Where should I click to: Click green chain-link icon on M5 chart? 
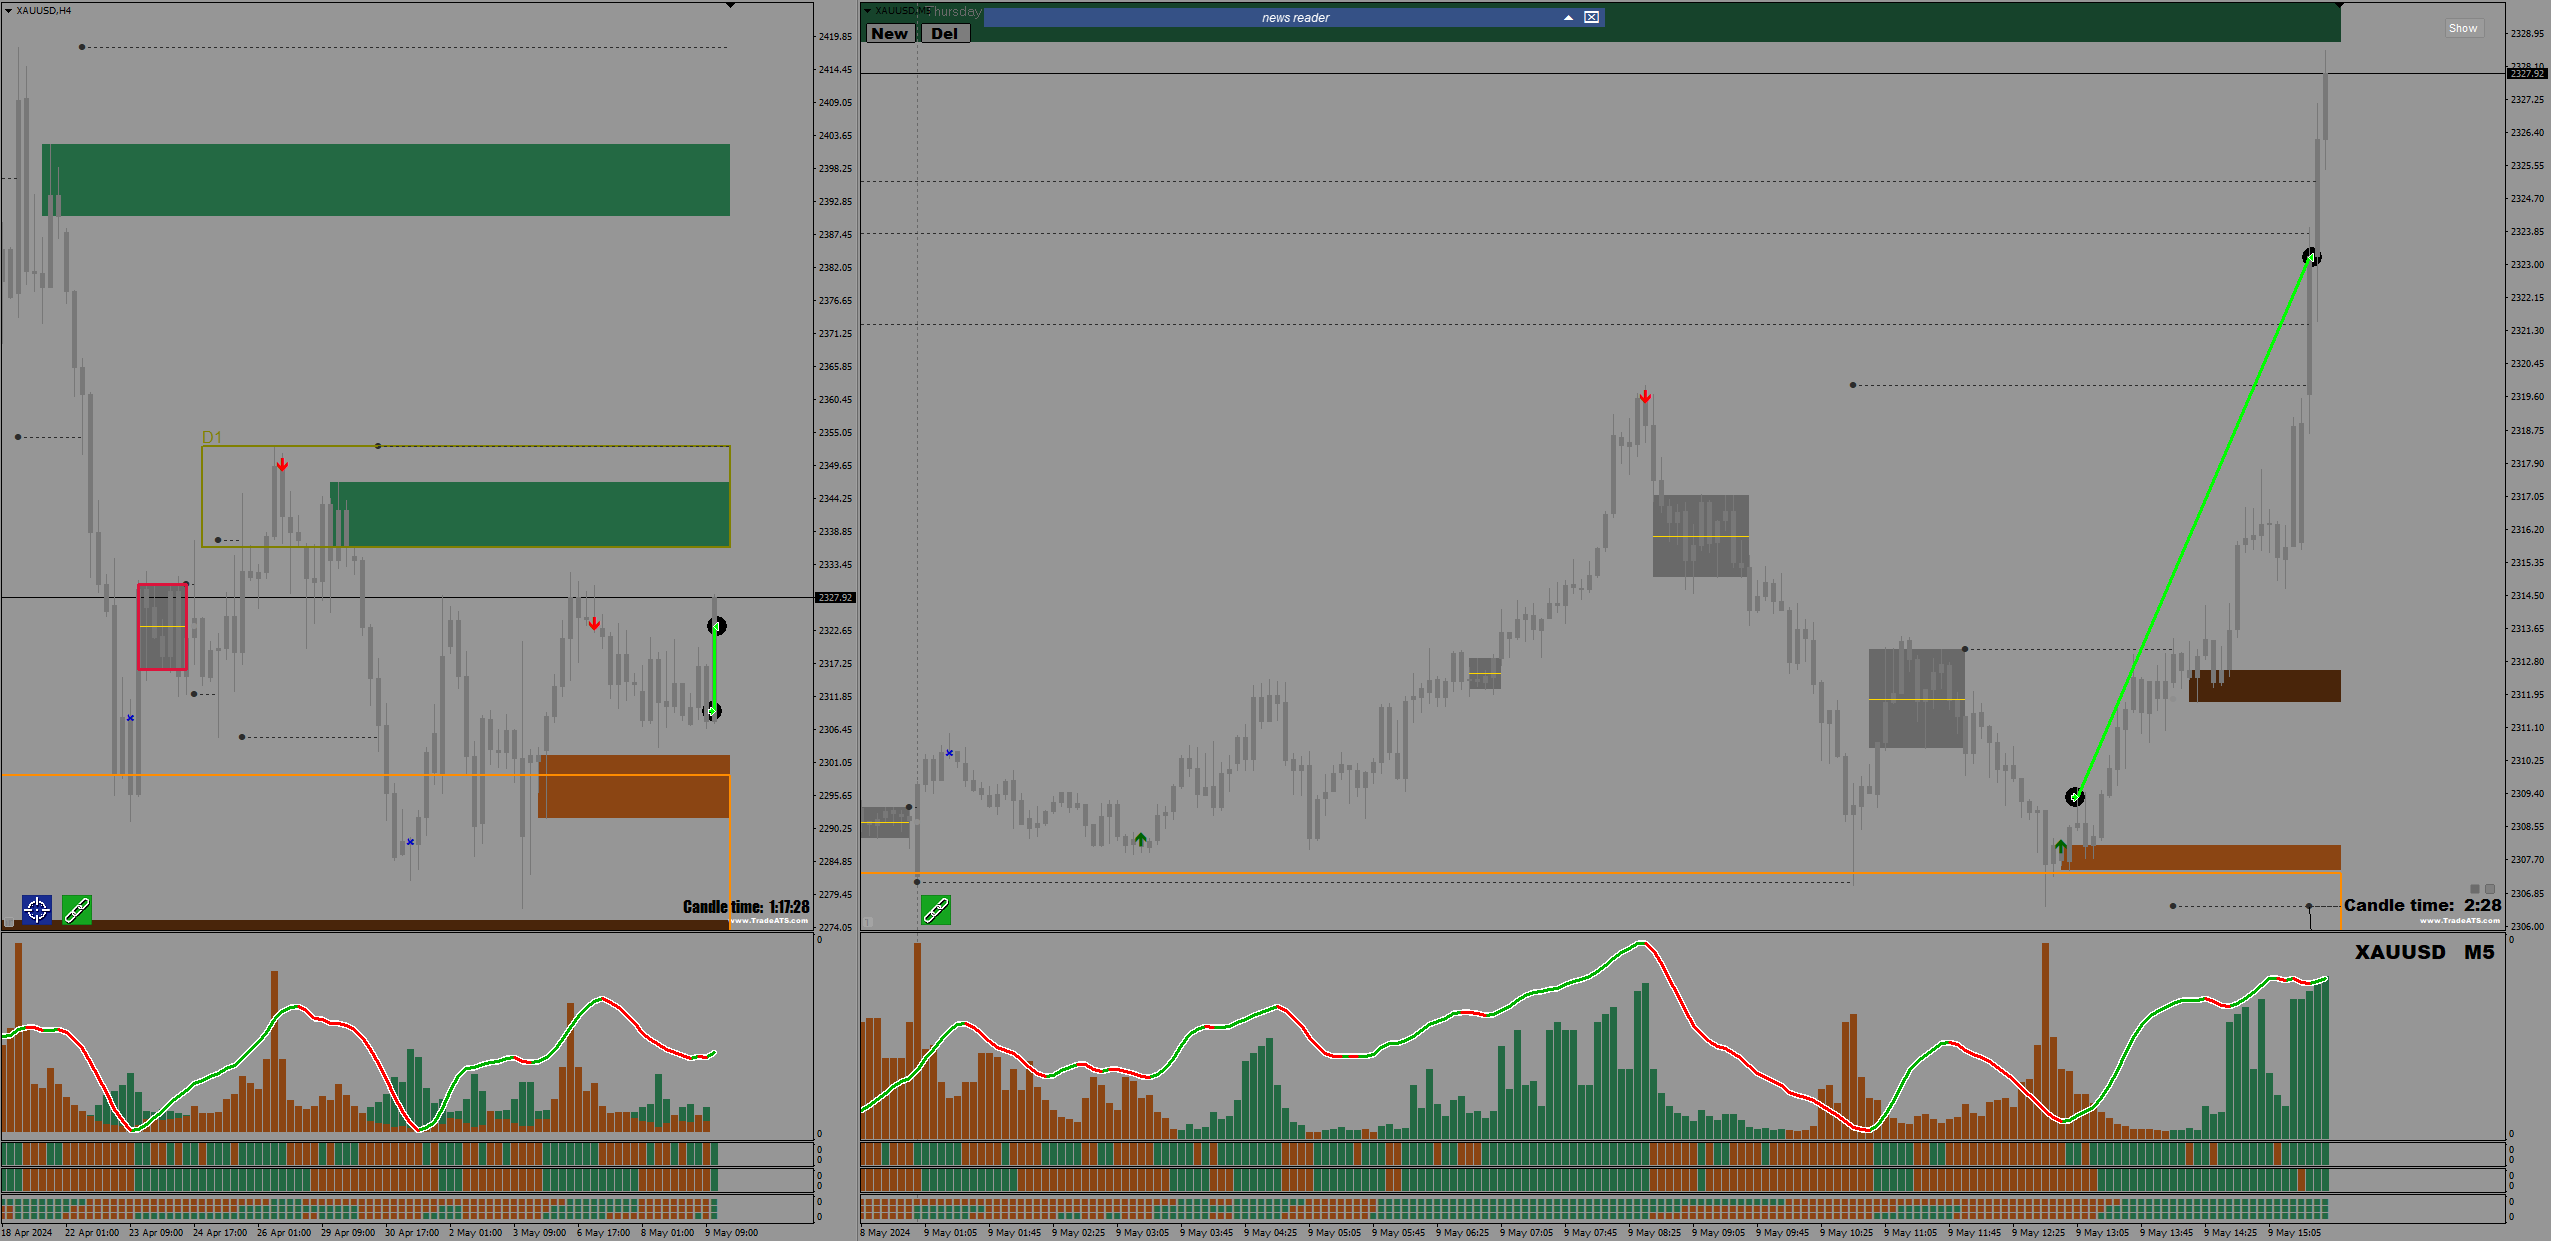936,910
